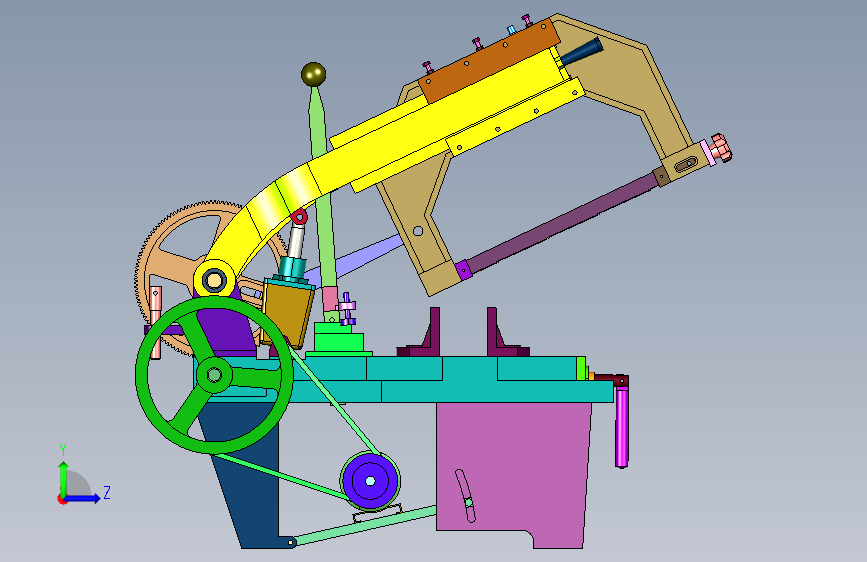This screenshot has width=867, height=562.
Task: Select the curved slot in the magenta cabinet
Action: [465, 496]
